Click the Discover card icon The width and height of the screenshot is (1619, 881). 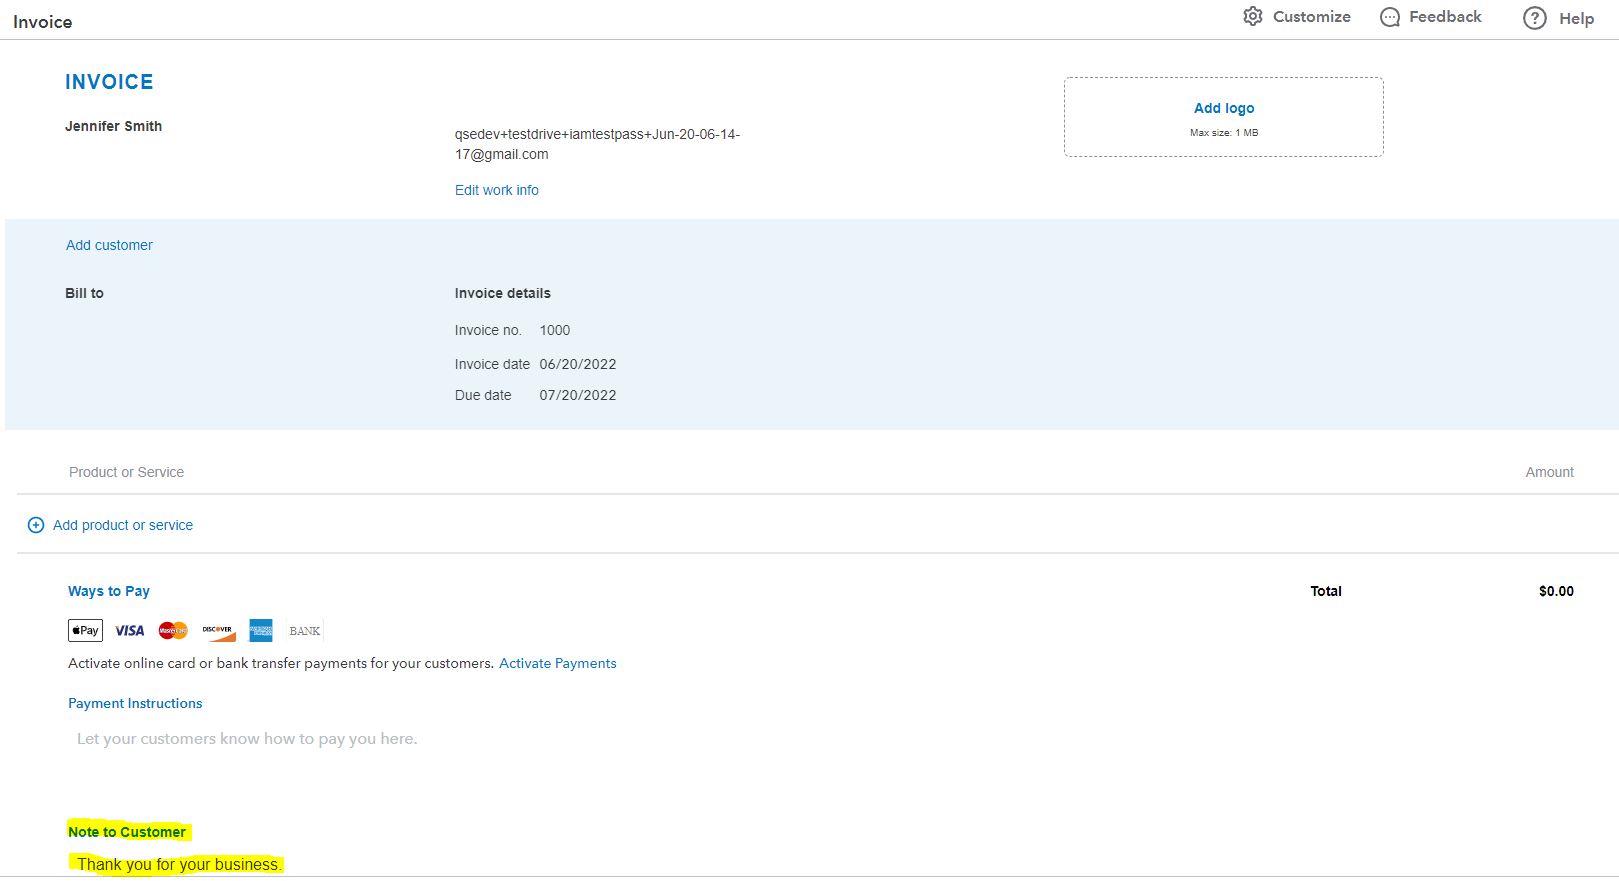(217, 631)
